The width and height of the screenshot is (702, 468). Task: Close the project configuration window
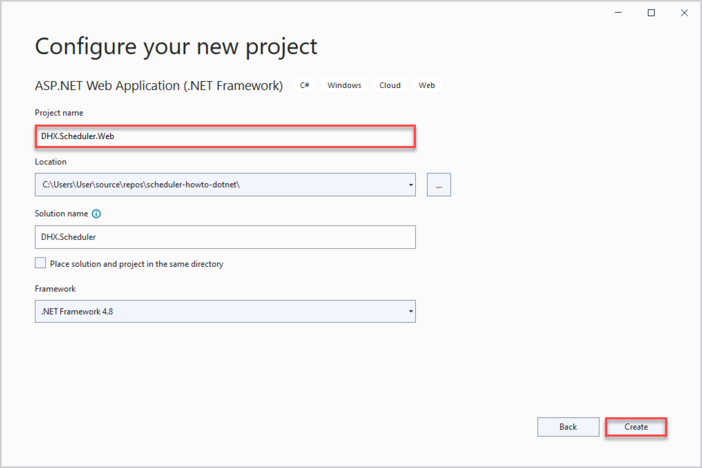coord(684,13)
